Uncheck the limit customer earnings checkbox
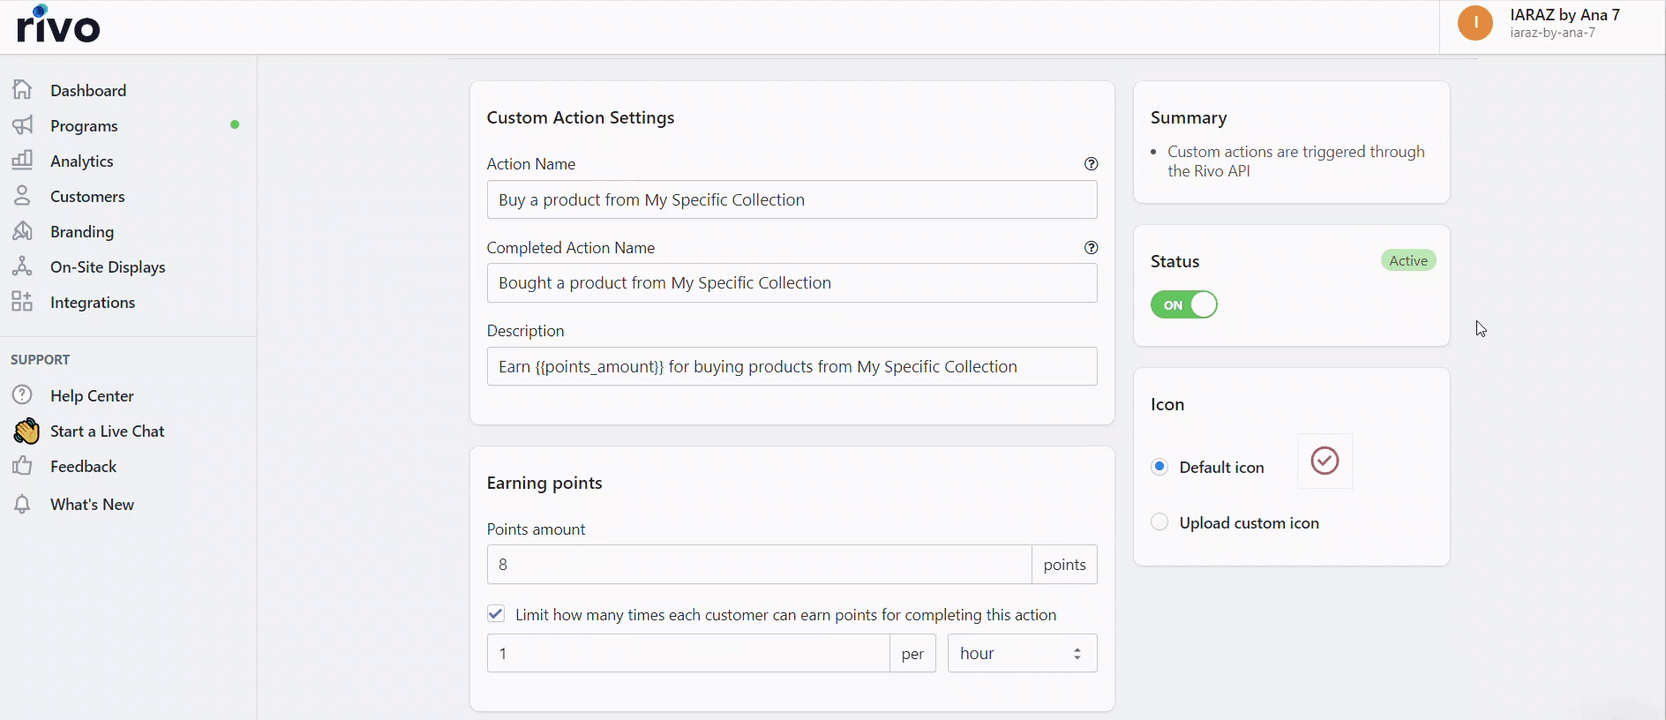Image resolution: width=1666 pixels, height=720 pixels. [496, 614]
